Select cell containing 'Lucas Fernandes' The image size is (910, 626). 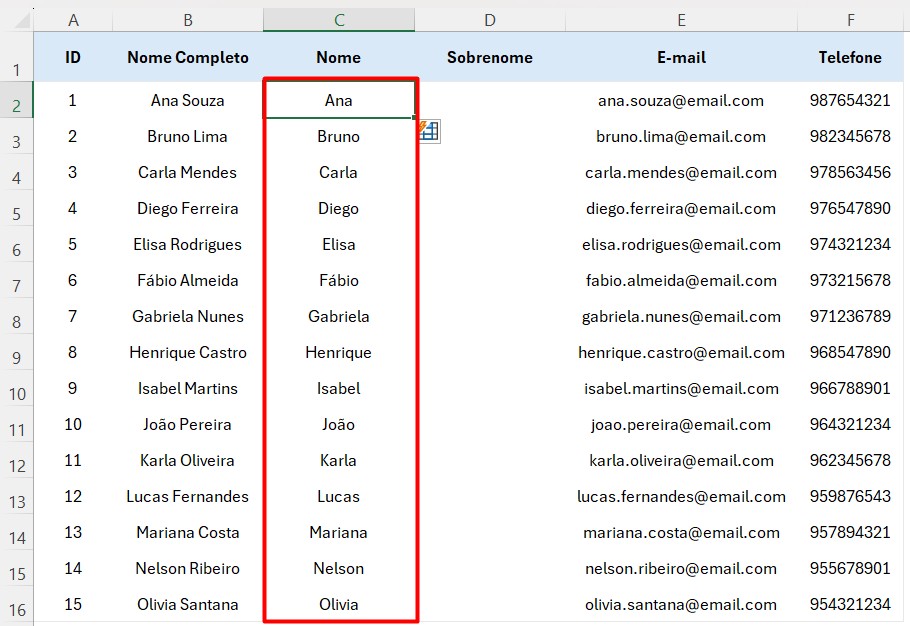click(188, 496)
